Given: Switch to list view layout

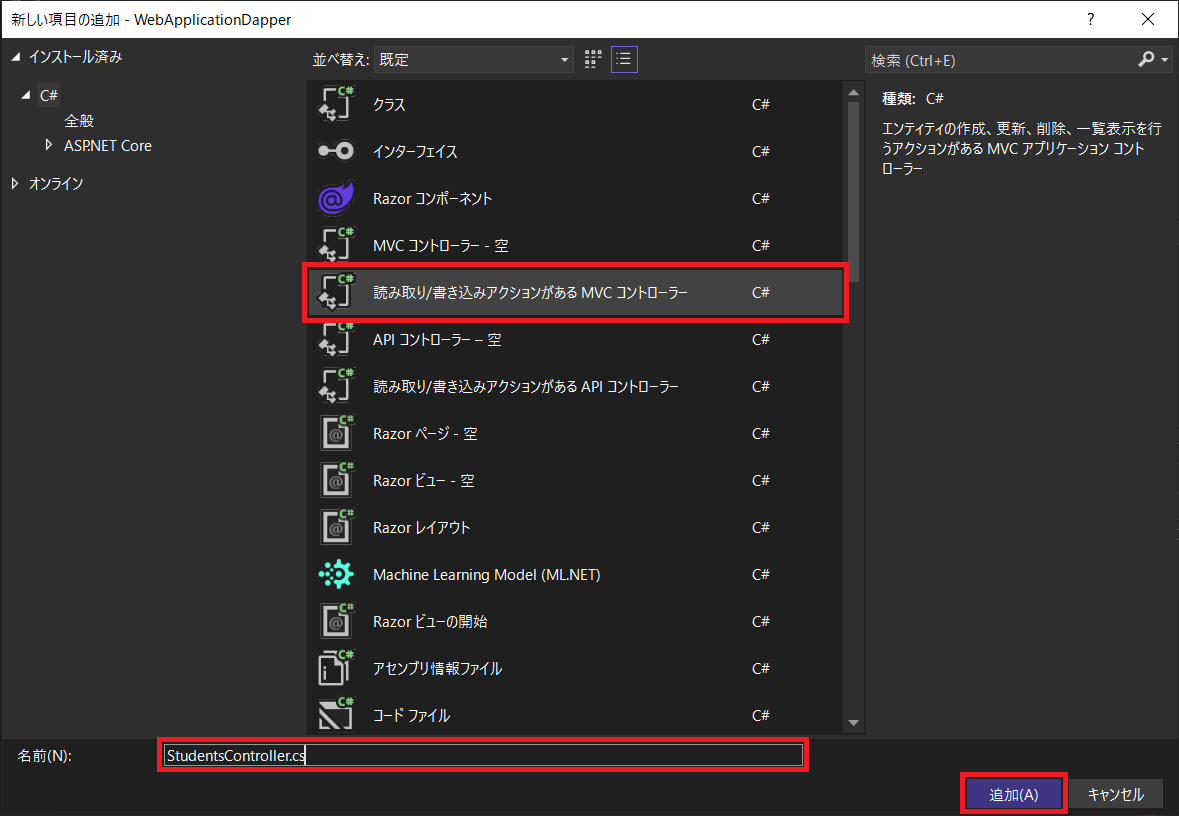Looking at the screenshot, I should coord(624,59).
